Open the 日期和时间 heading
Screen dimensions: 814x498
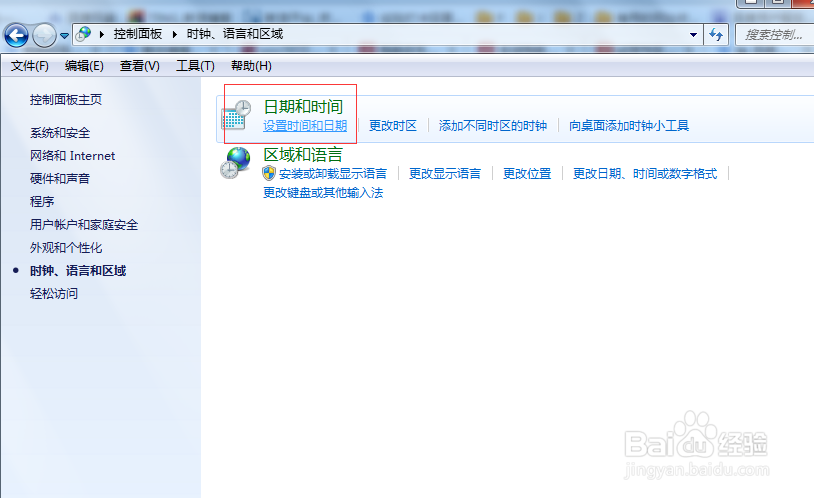(x=303, y=107)
